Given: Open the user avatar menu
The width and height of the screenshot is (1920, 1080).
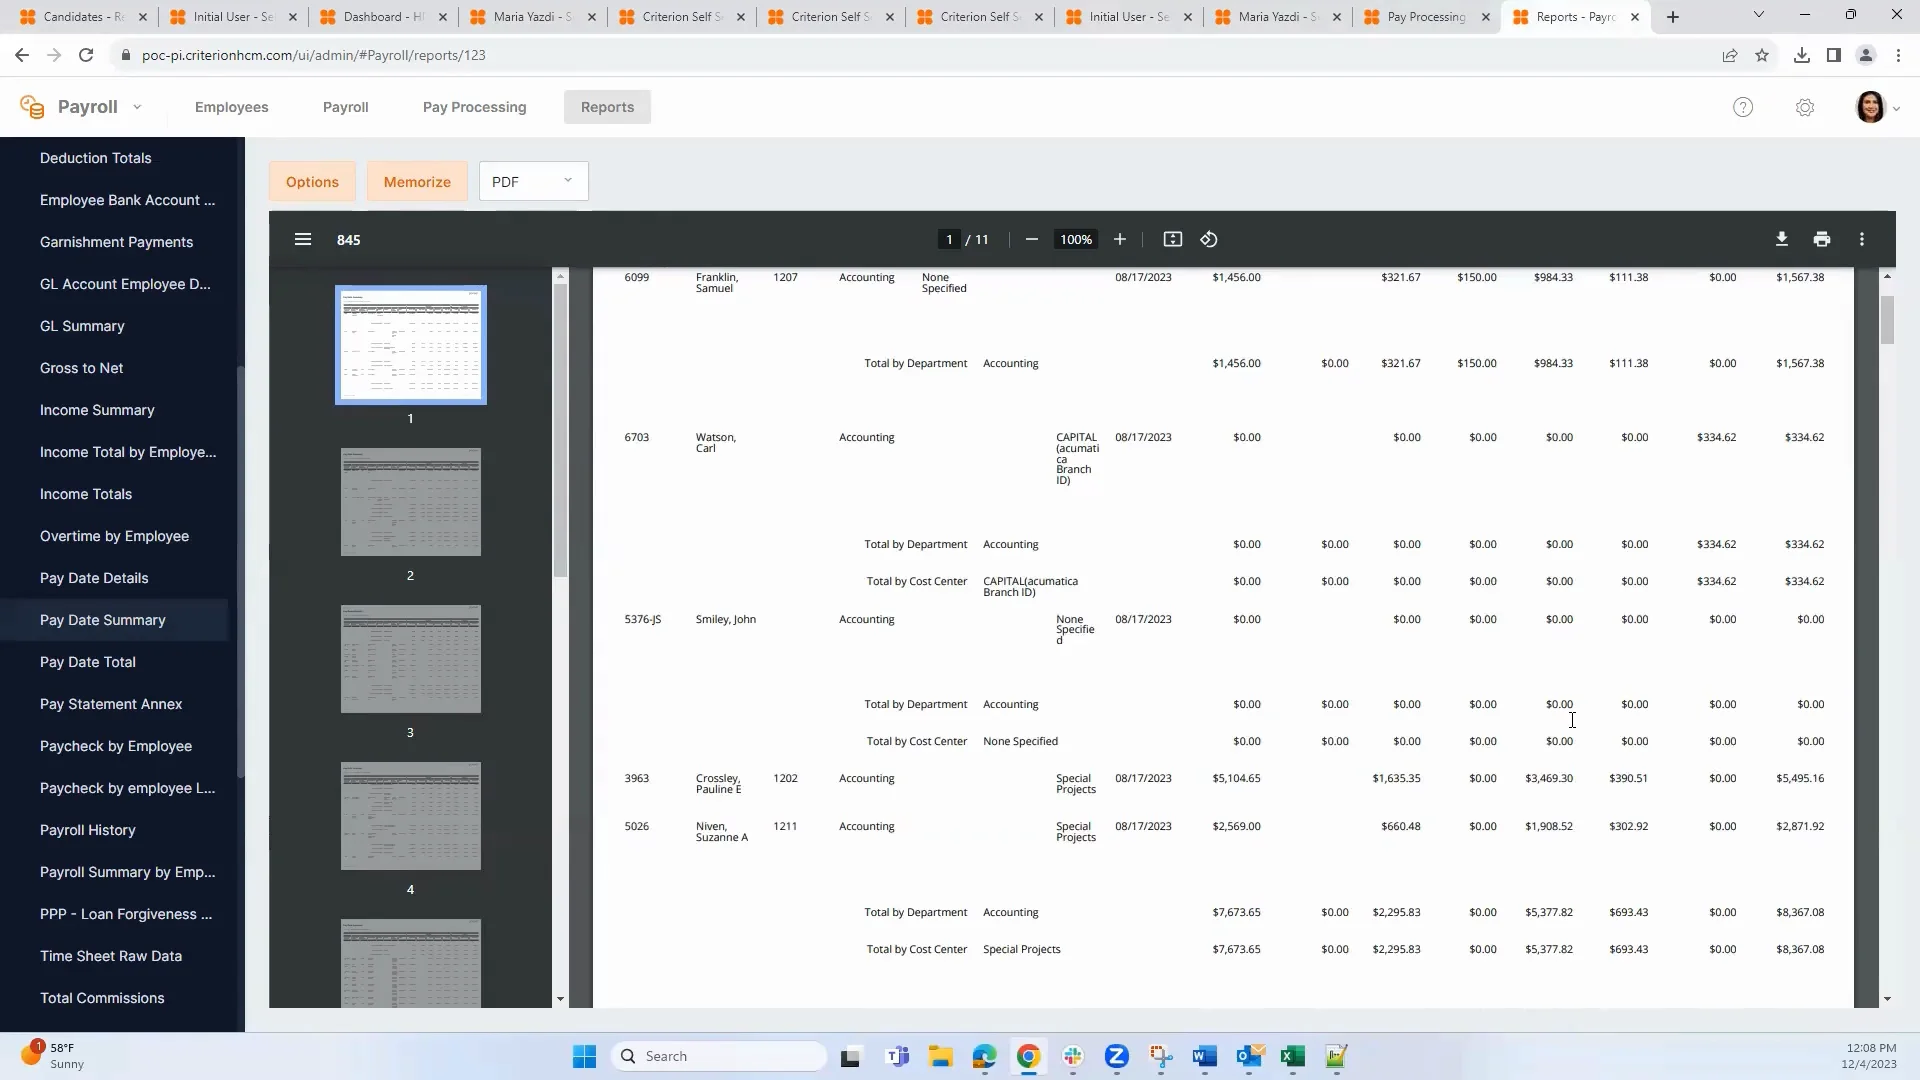Looking at the screenshot, I should click(1877, 107).
